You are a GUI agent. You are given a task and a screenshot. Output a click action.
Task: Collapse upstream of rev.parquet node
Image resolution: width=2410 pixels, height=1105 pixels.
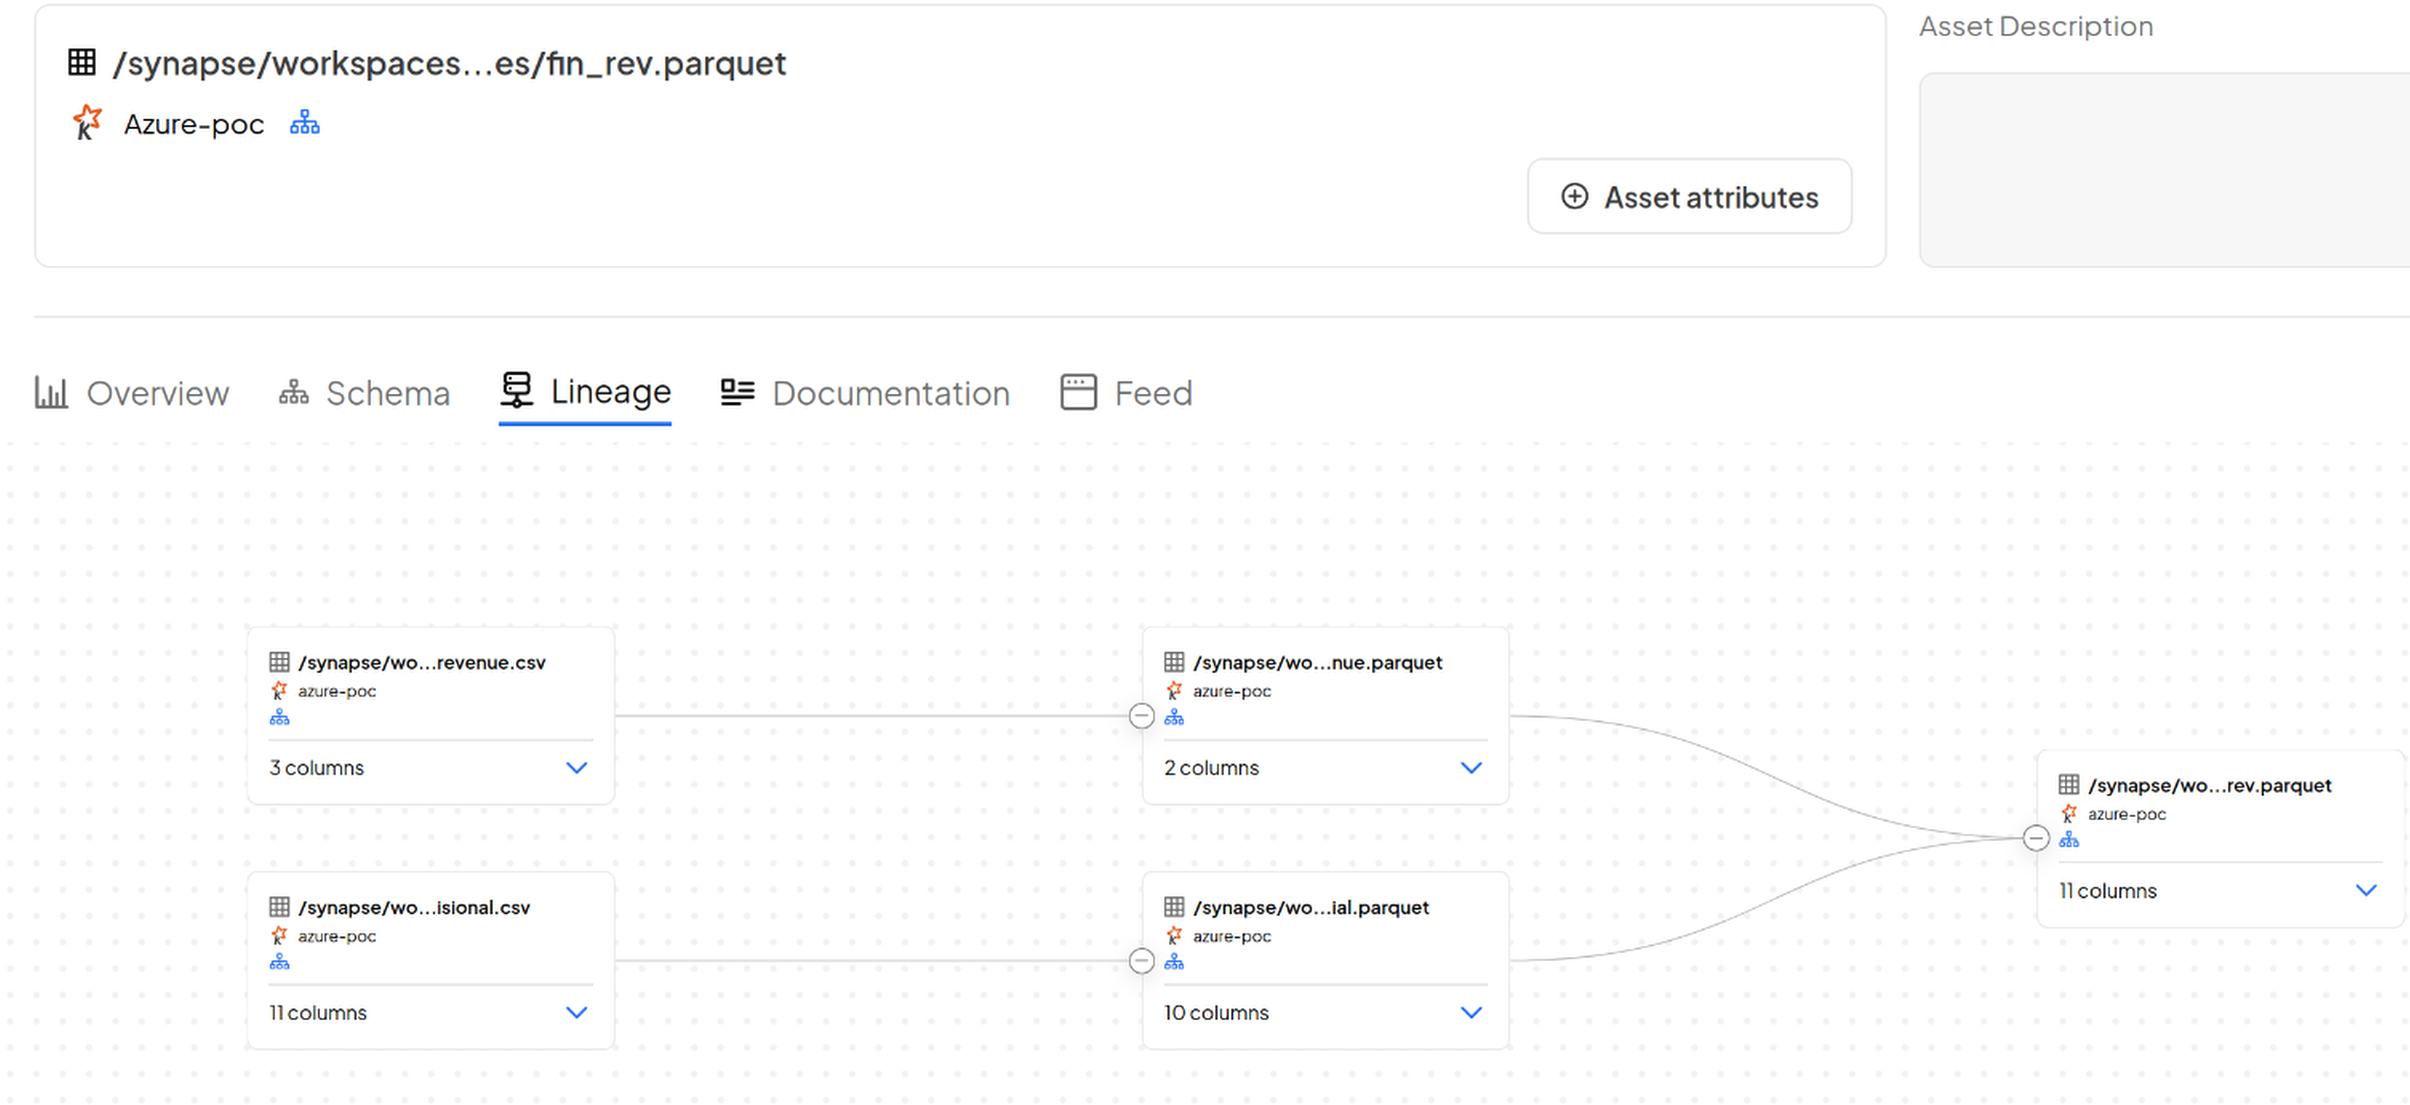coord(2036,838)
